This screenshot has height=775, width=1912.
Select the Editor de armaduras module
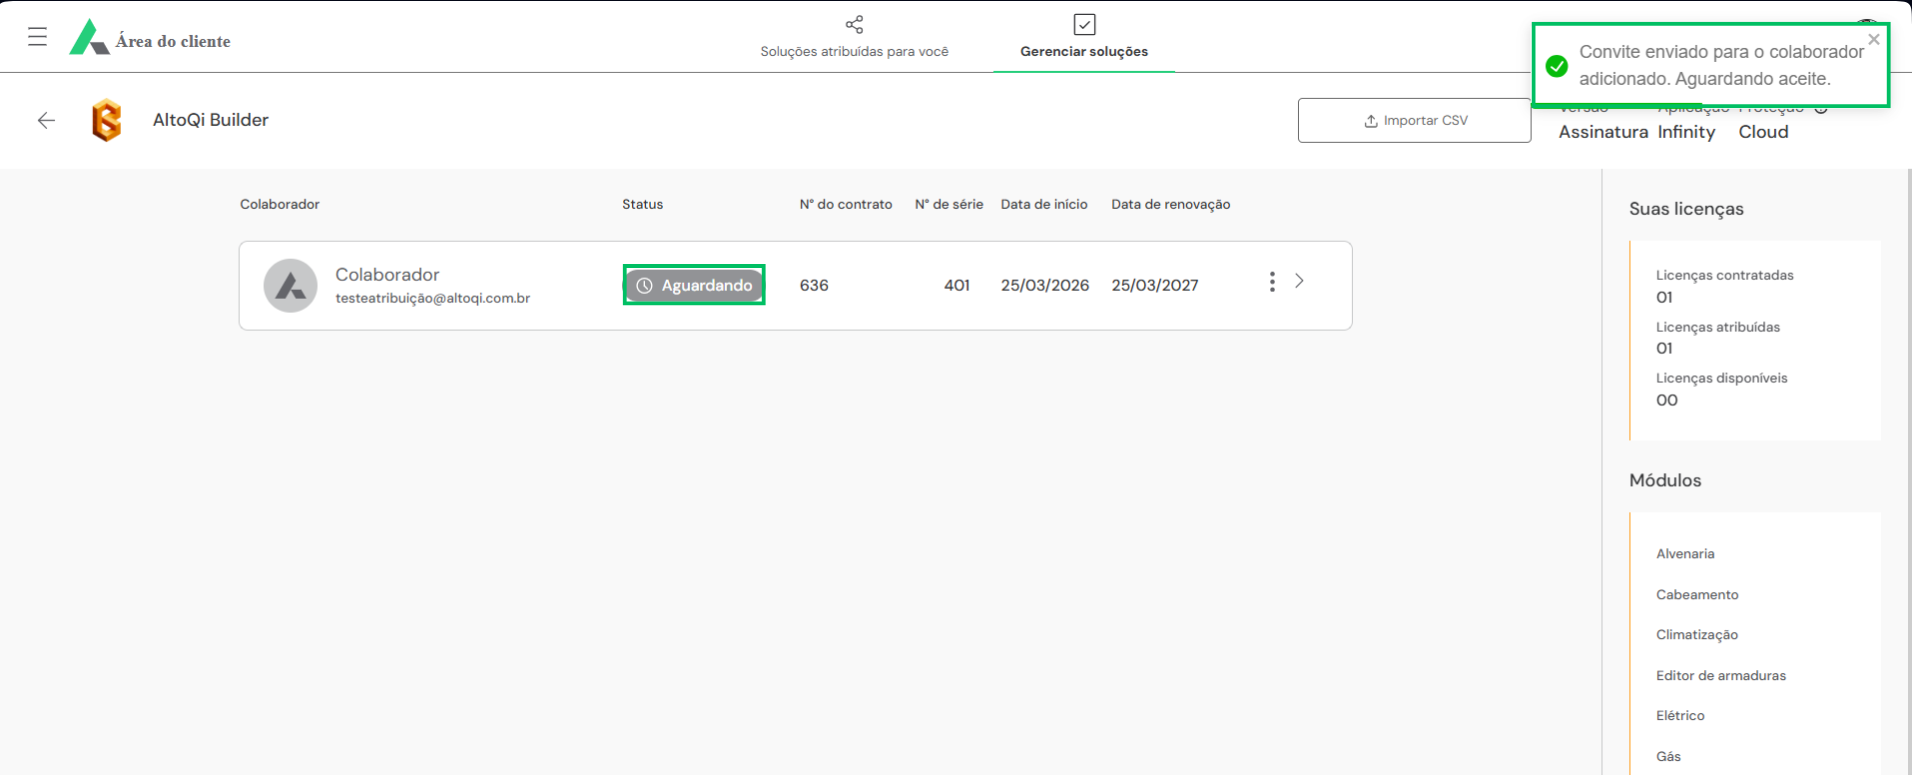coord(1720,676)
